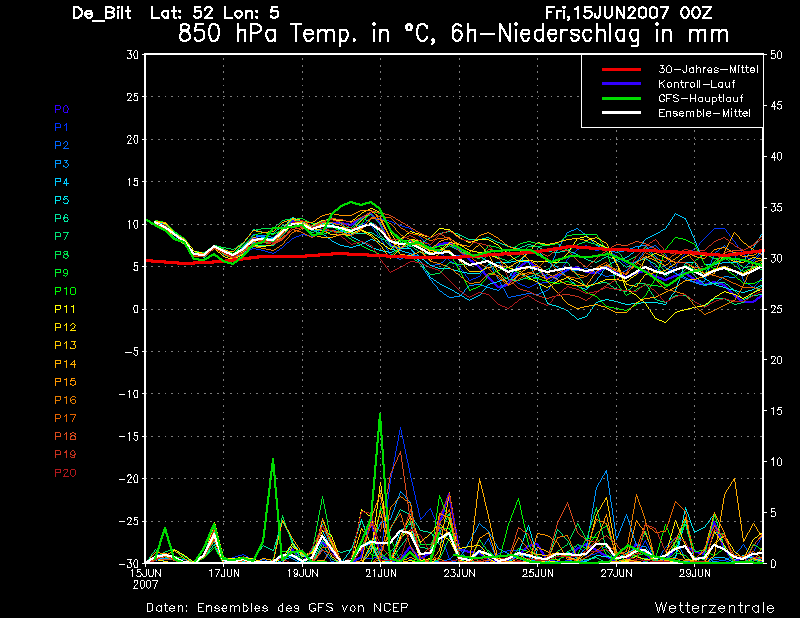The width and height of the screenshot is (800, 618).
Task: Click the P11 ensemble member label
Action: [65, 309]
